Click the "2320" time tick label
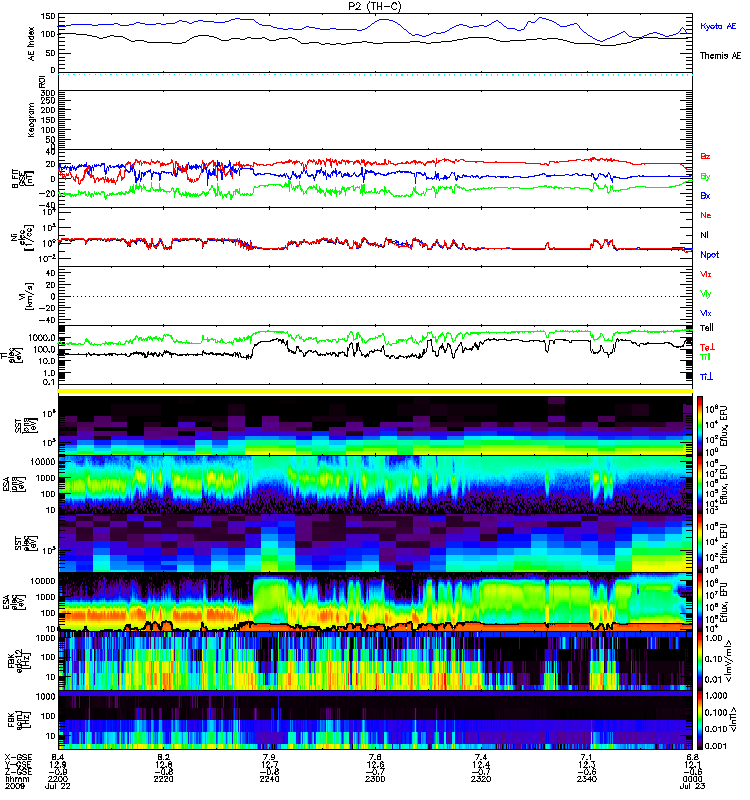The image size is (750, 800). pyautogui.click(x=481, y=779)
